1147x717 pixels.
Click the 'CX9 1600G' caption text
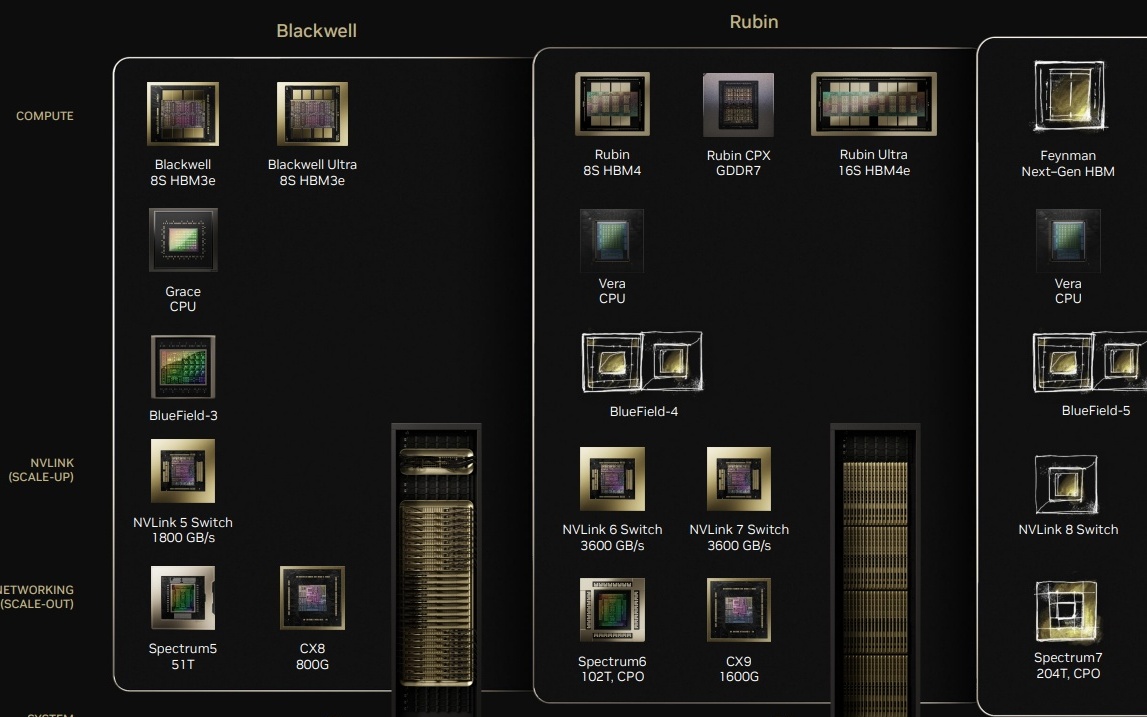739,669
